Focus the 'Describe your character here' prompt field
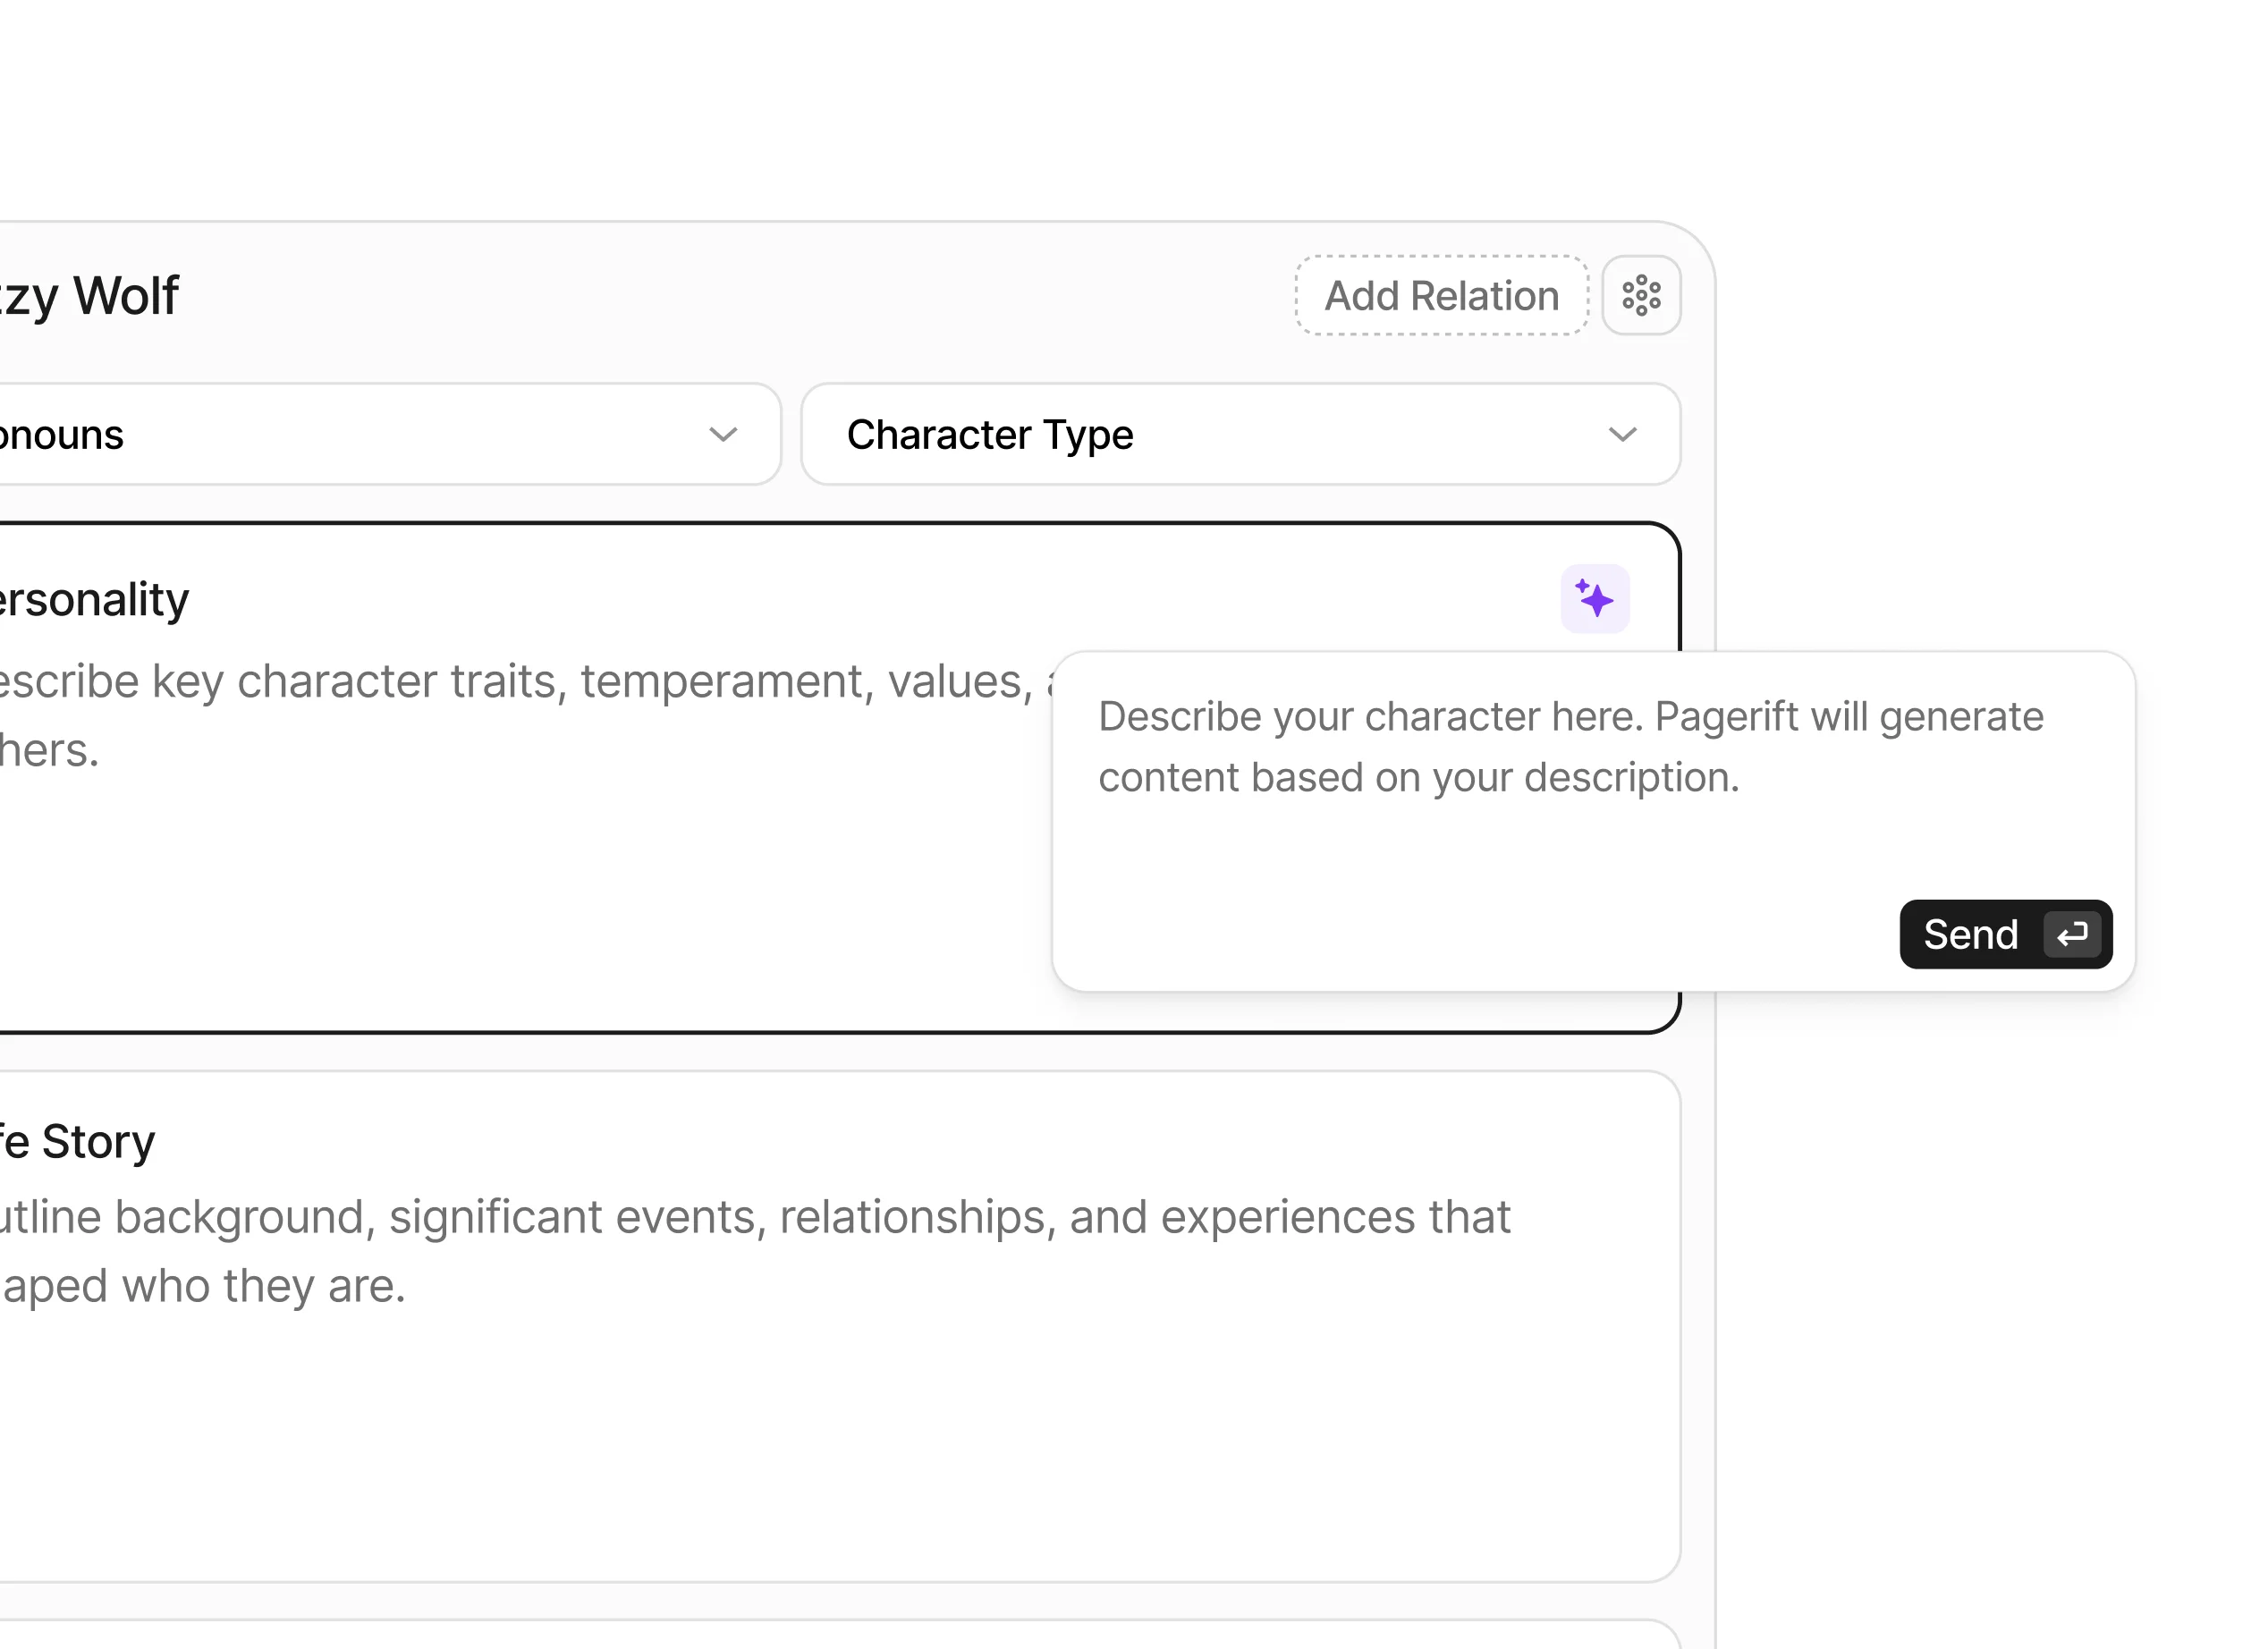The width and height of the screenshot is (2268, 1649). pyautogui.click(x=1570, y=747)
